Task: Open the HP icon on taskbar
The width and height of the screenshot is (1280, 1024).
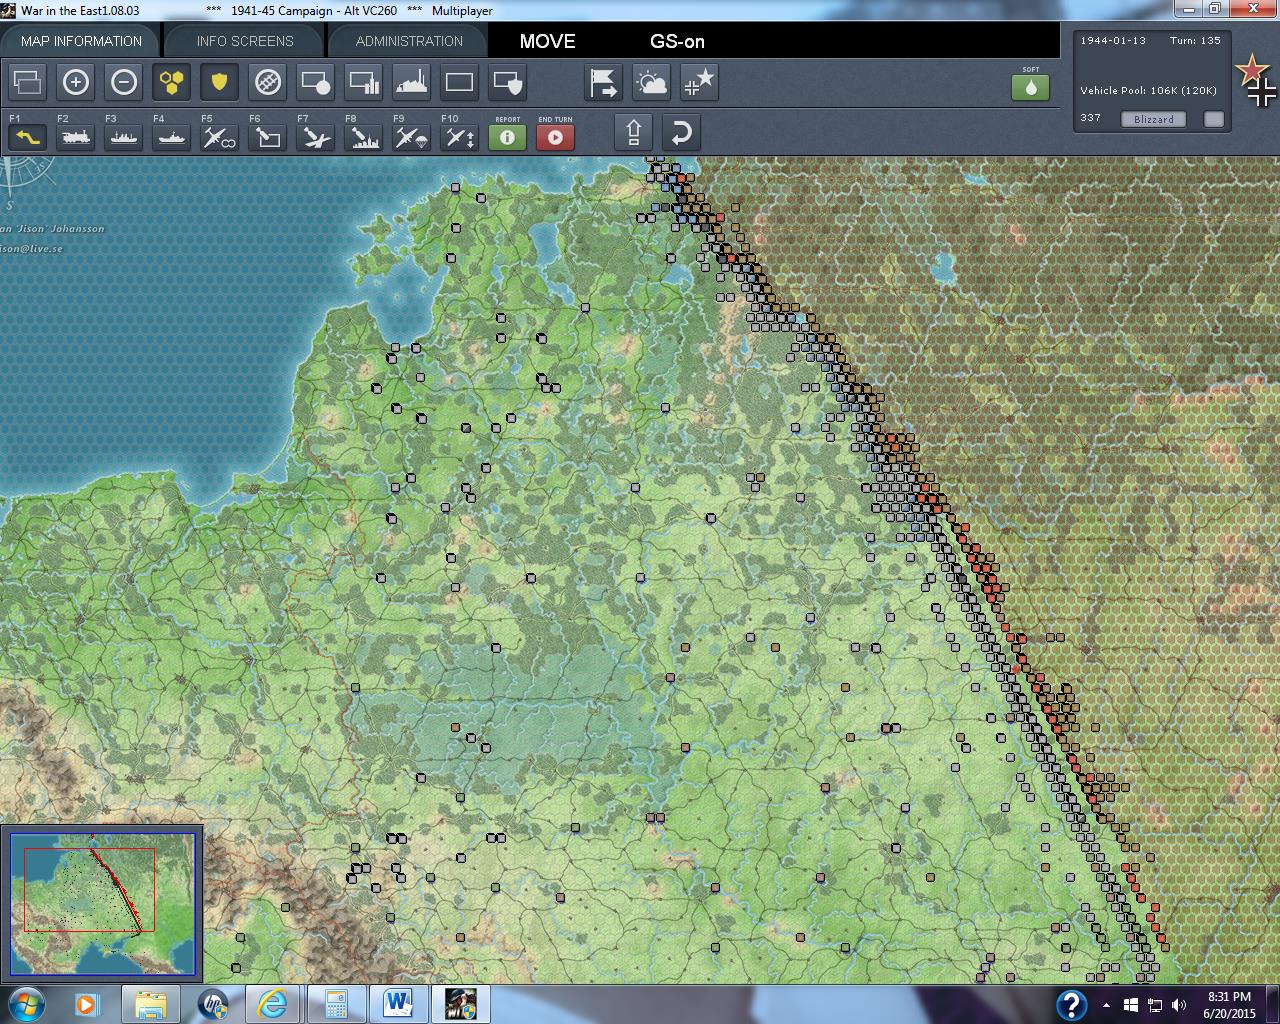Action: [x=213, y=1004]
